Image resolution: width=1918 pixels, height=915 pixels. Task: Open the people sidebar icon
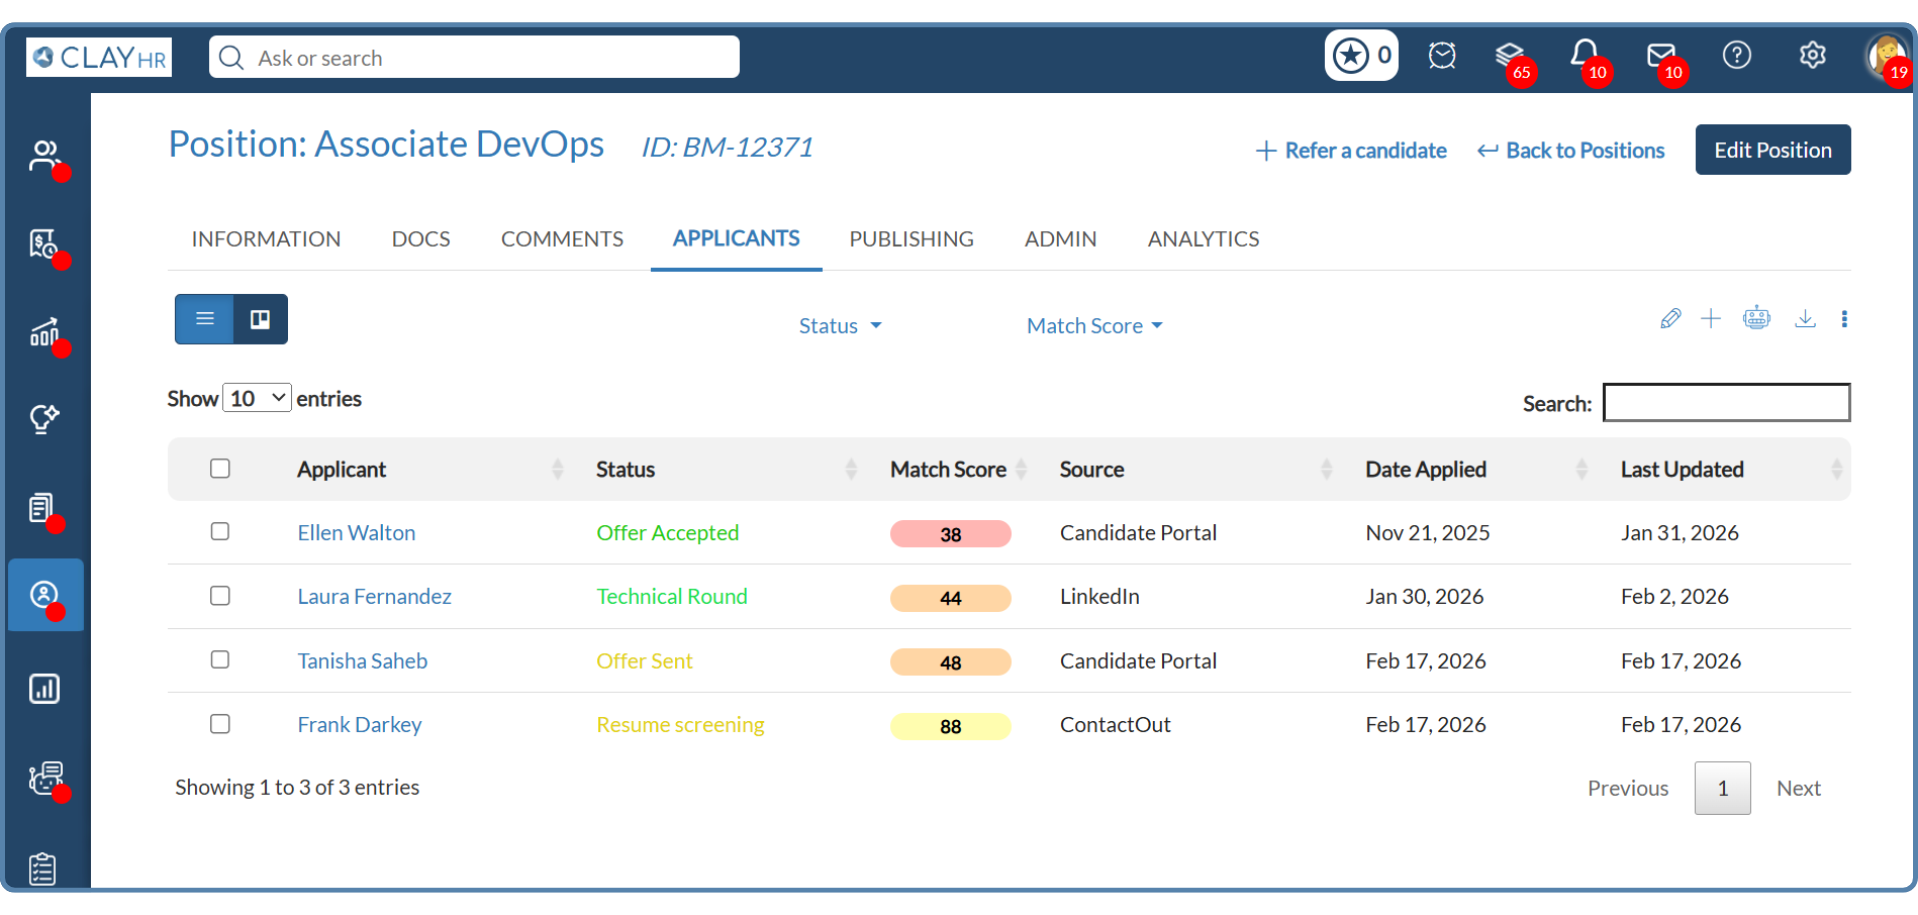pos(45,155)
